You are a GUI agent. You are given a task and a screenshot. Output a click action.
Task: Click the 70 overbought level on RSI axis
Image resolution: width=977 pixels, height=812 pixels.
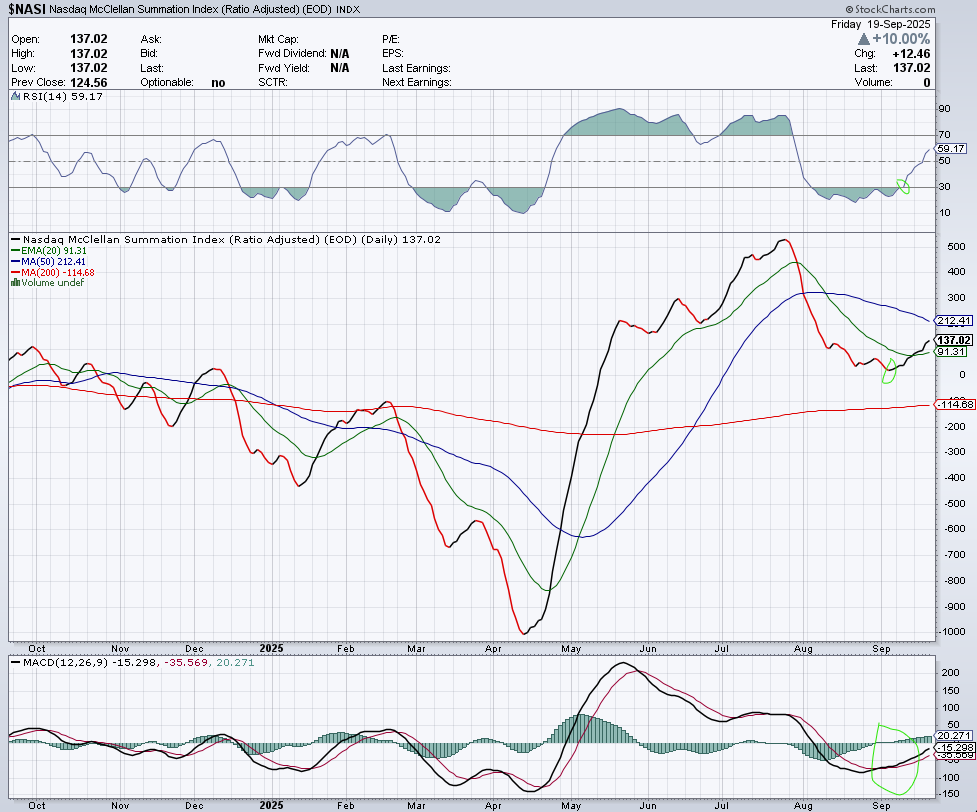945,135
